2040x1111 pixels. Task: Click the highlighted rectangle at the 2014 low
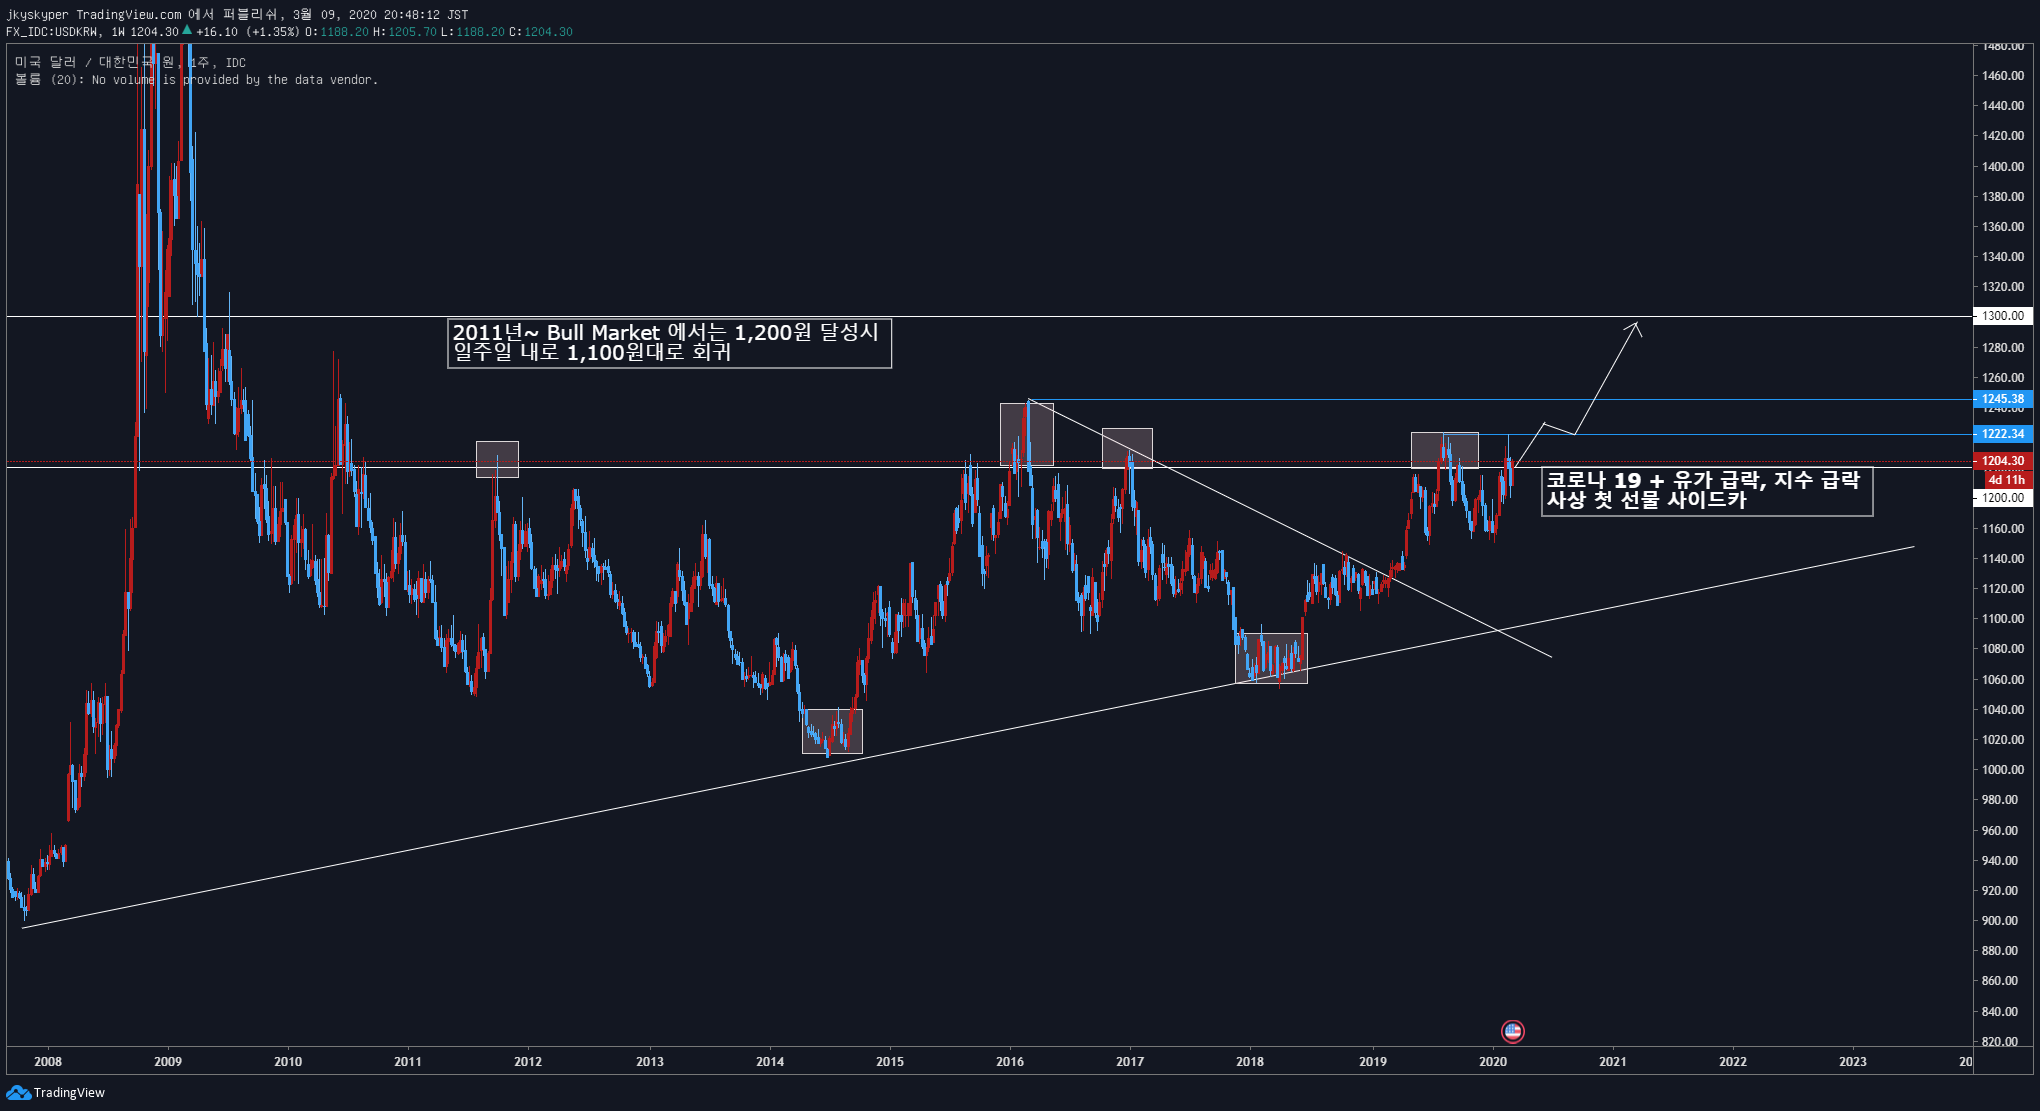click(x=832, y=731)
